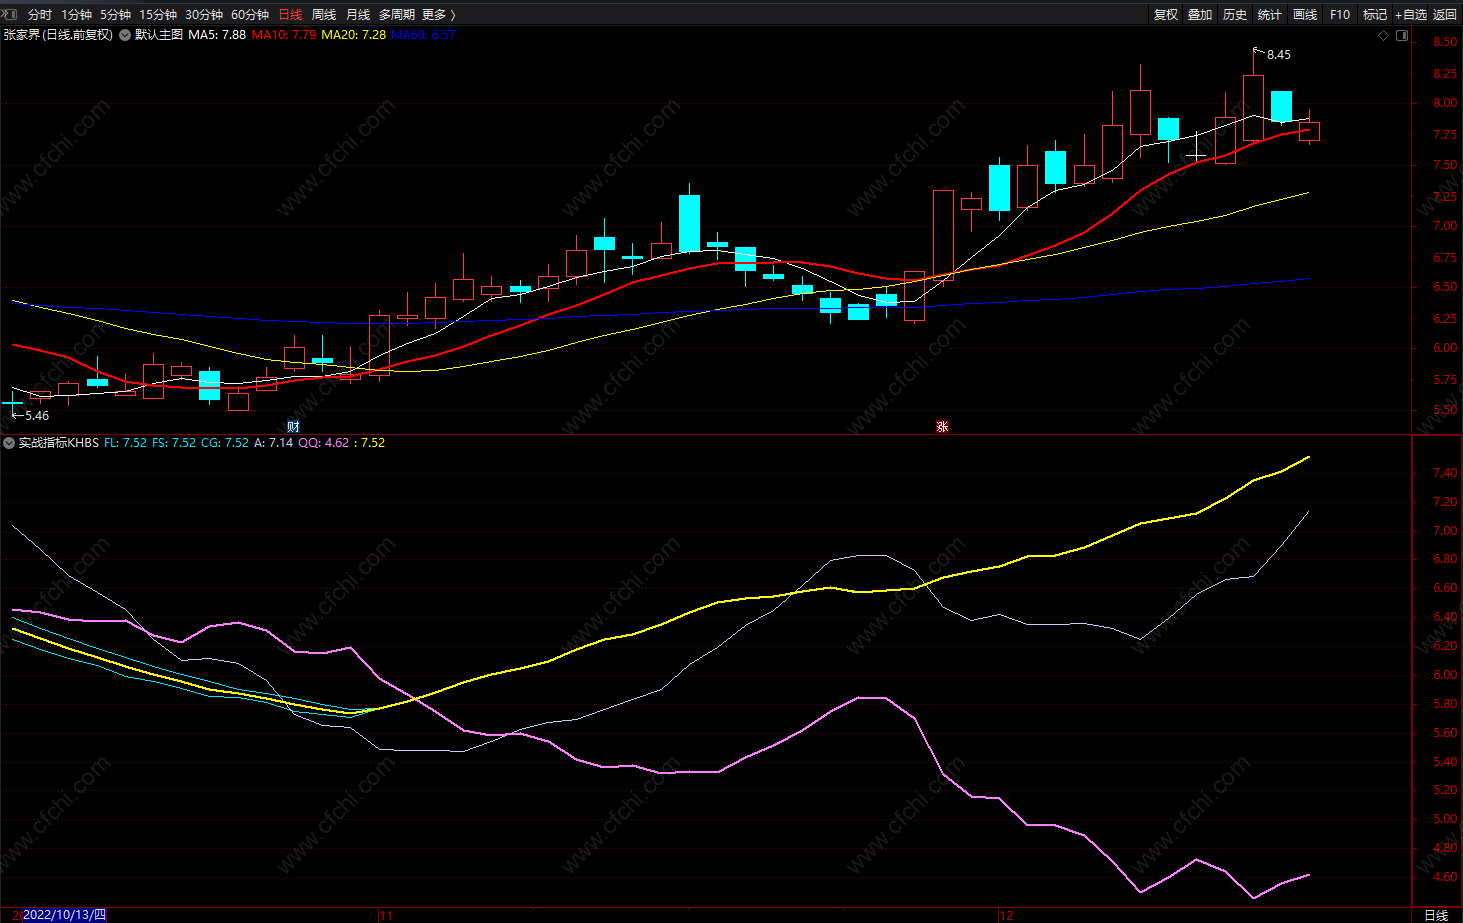Click the diamond icon at chart top-right

tap(1383, 36)
